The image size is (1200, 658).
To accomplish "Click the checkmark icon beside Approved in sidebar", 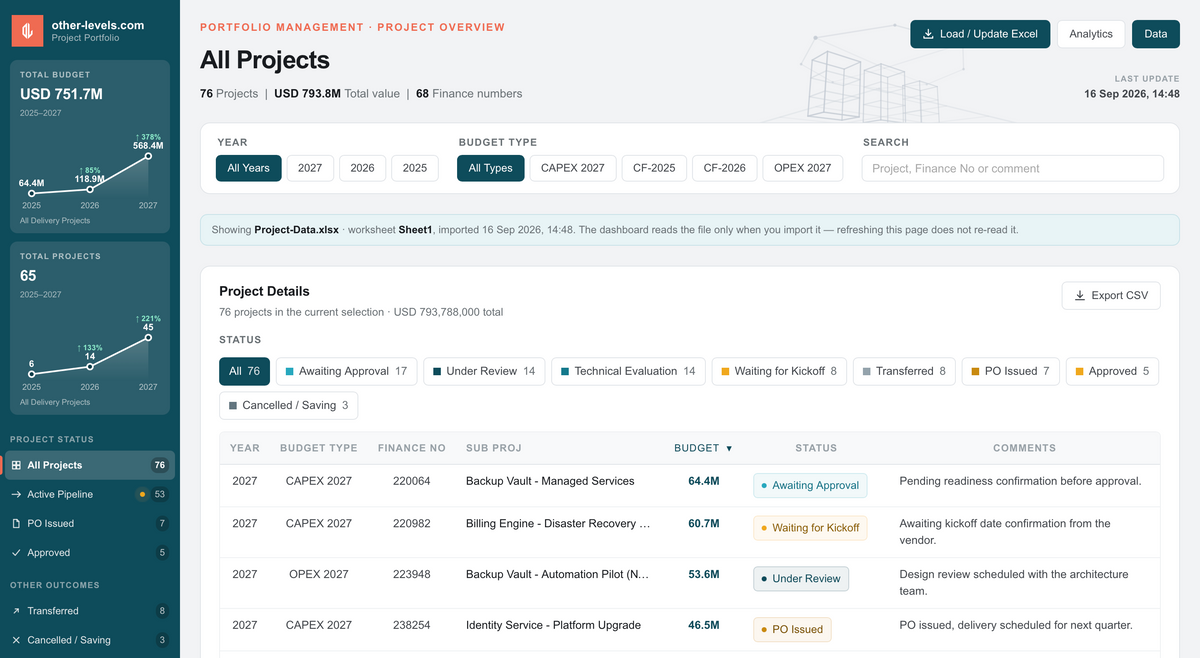I will (16, 552).
